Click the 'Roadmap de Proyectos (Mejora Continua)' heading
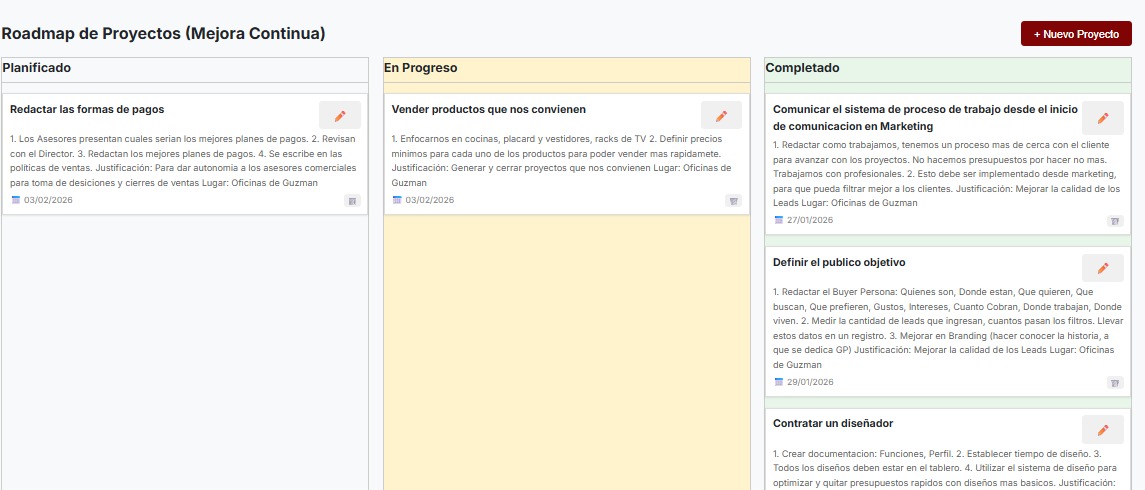 point(164,34)
